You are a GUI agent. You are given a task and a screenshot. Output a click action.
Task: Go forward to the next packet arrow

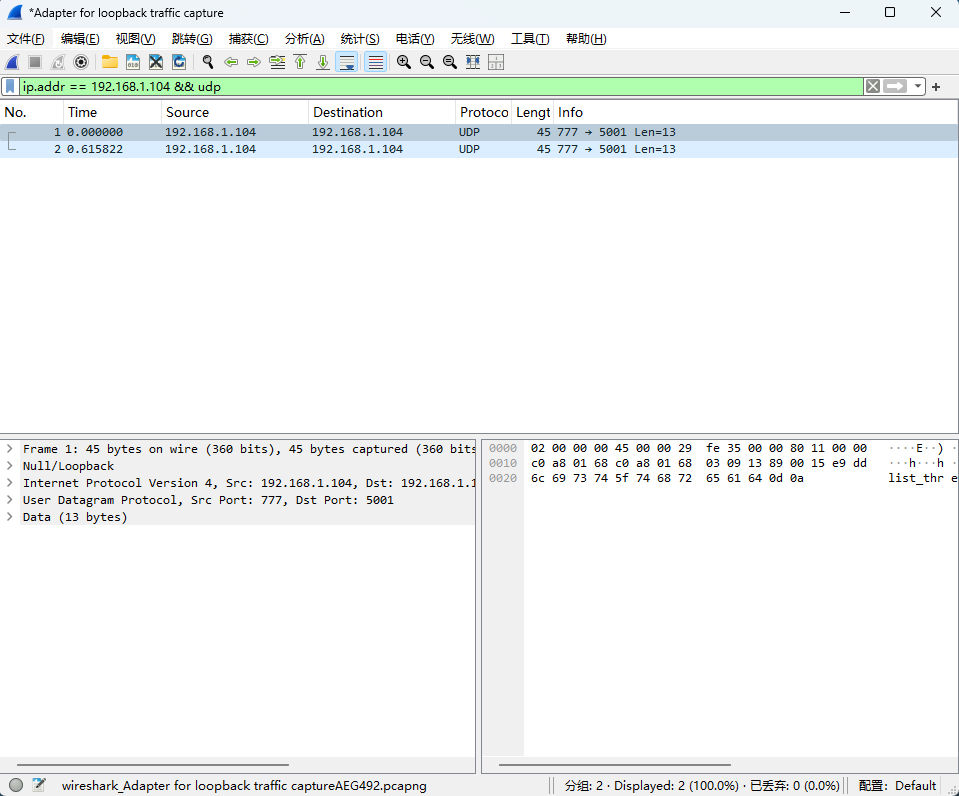(254, 62)
